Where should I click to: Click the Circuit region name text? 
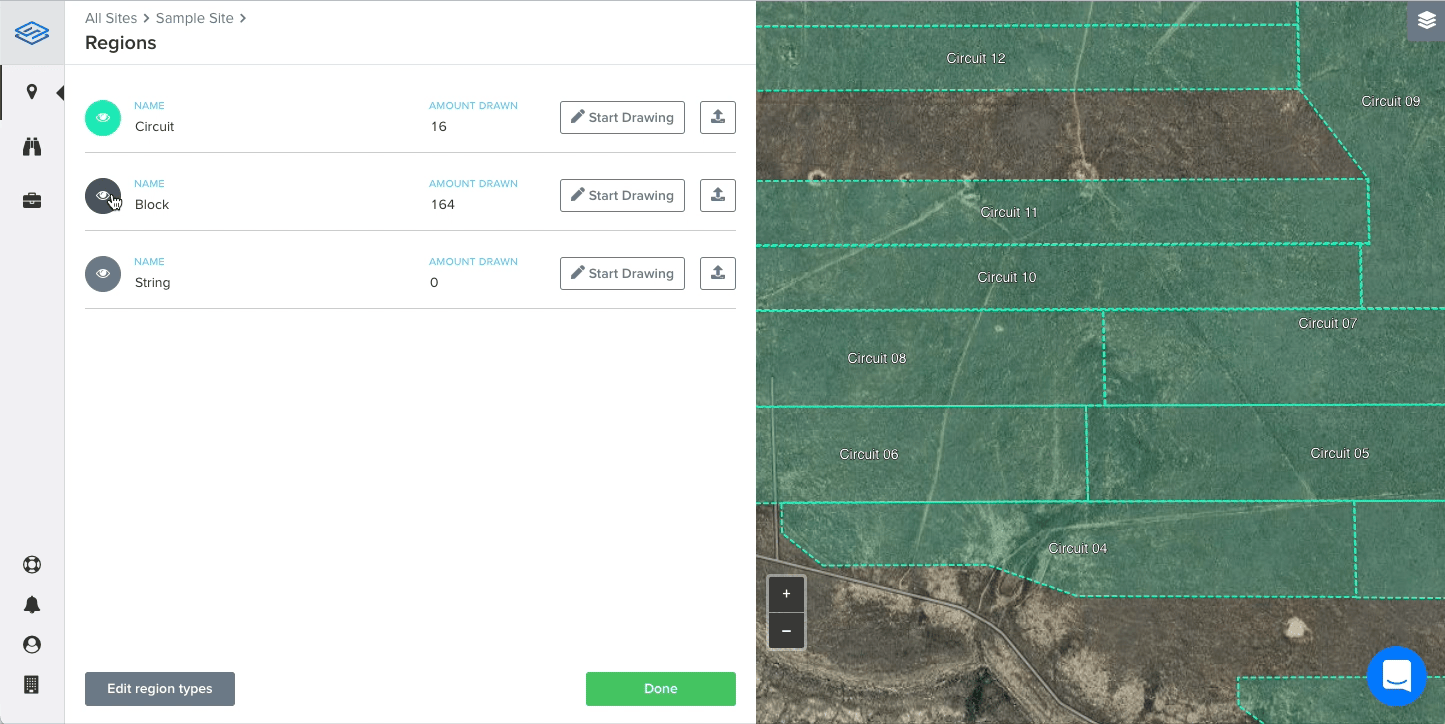pos(155,127)
